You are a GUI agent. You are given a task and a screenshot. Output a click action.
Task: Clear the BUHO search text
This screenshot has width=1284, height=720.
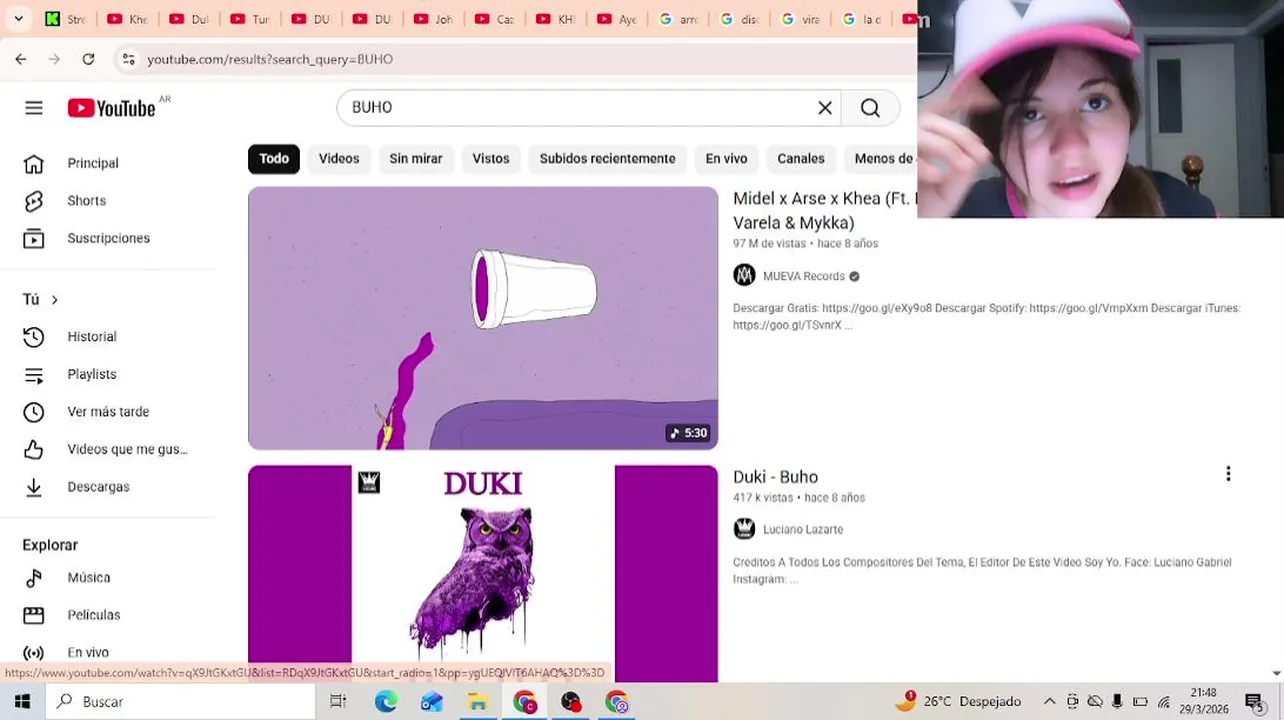click(x=825, y=108)
